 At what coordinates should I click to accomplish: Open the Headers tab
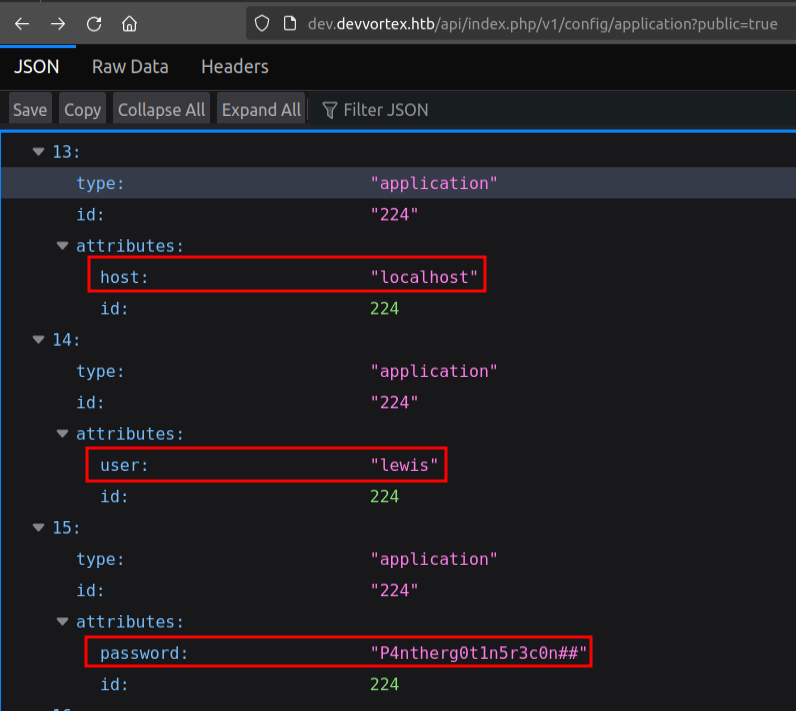(234, 67)
